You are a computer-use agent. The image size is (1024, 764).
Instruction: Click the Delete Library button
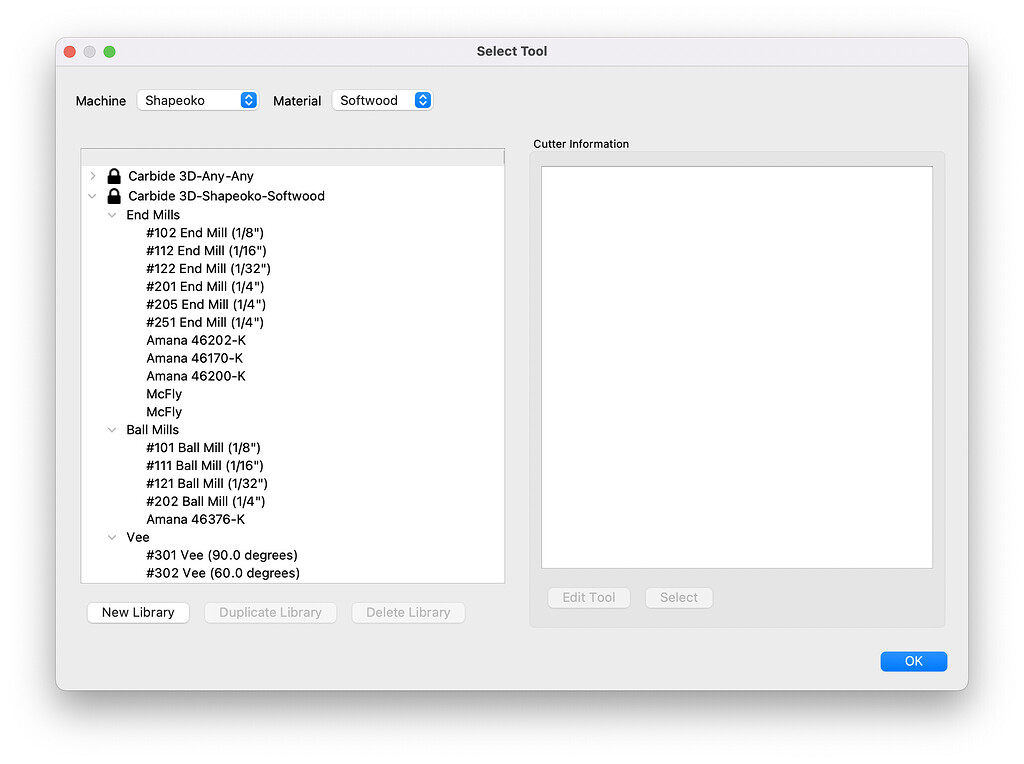pos(408,613)
